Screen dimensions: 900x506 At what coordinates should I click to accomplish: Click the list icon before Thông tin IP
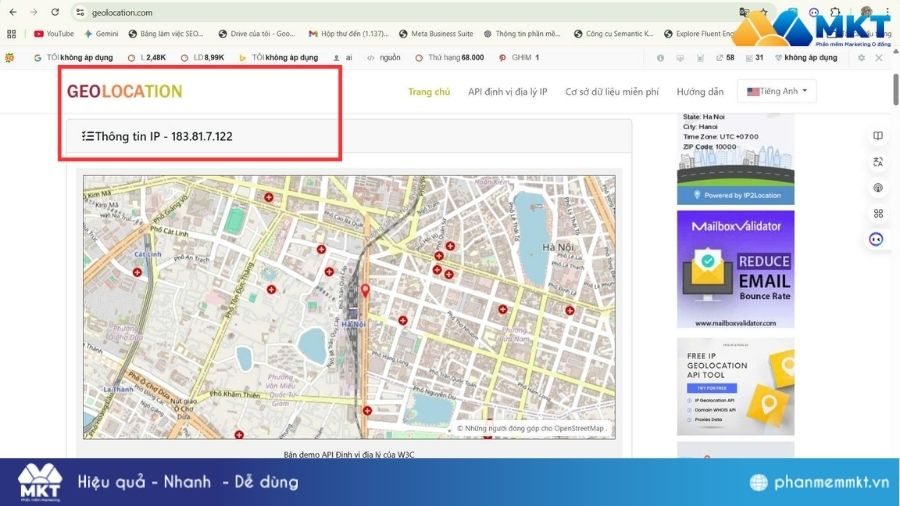[x=87, y=136]
